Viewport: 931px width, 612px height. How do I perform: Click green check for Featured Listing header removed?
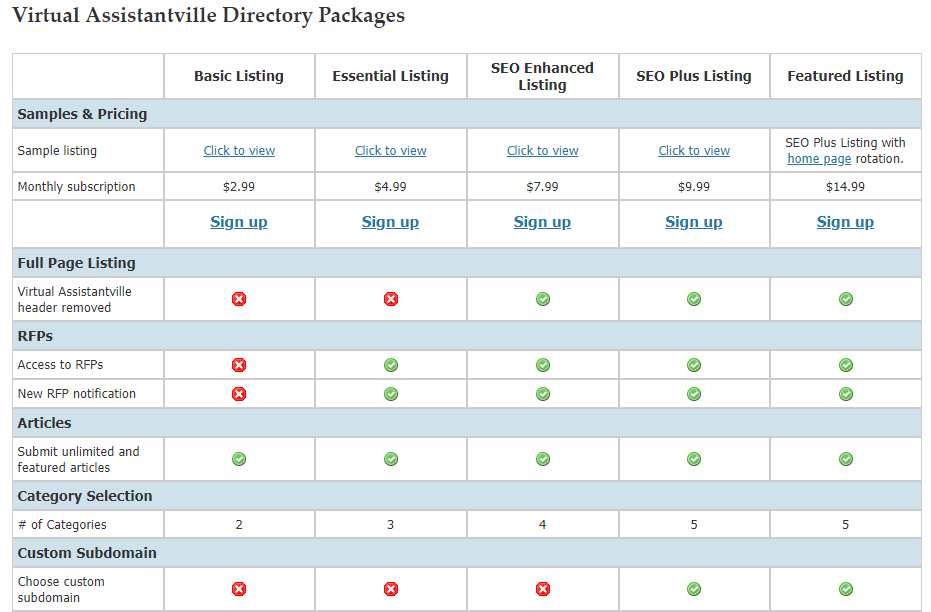[846, 299]
